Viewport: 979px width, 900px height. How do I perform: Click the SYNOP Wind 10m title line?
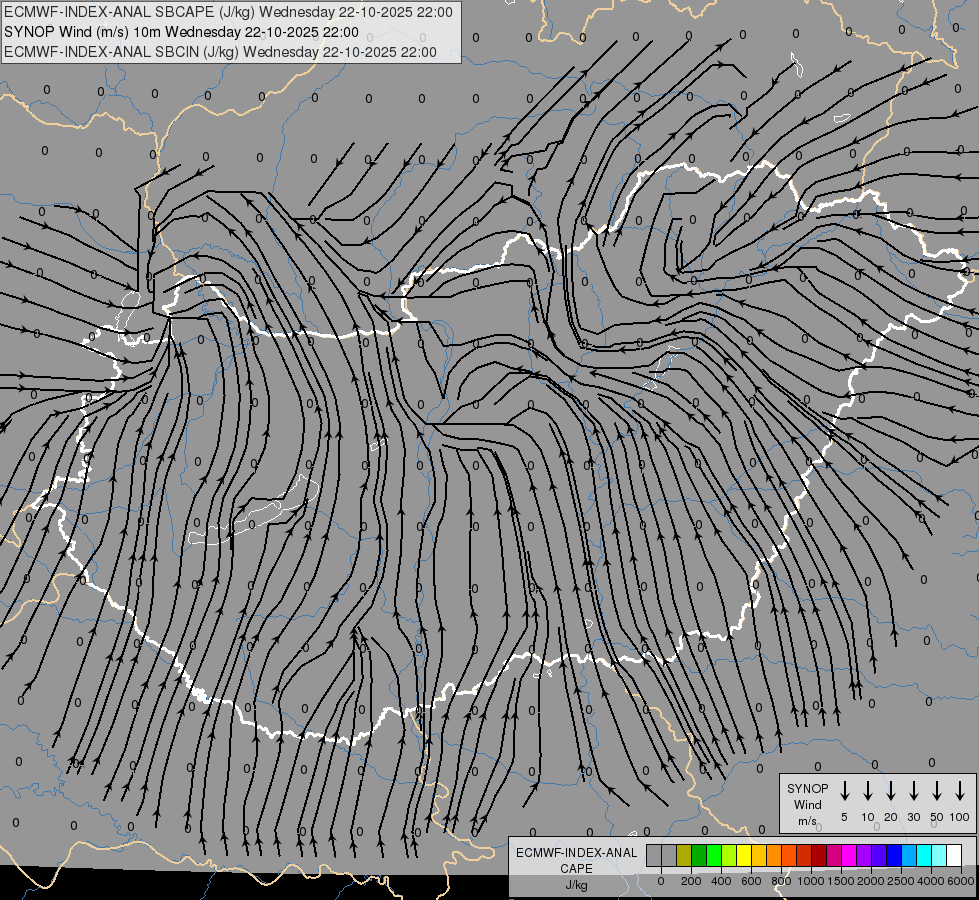[181, 32]
